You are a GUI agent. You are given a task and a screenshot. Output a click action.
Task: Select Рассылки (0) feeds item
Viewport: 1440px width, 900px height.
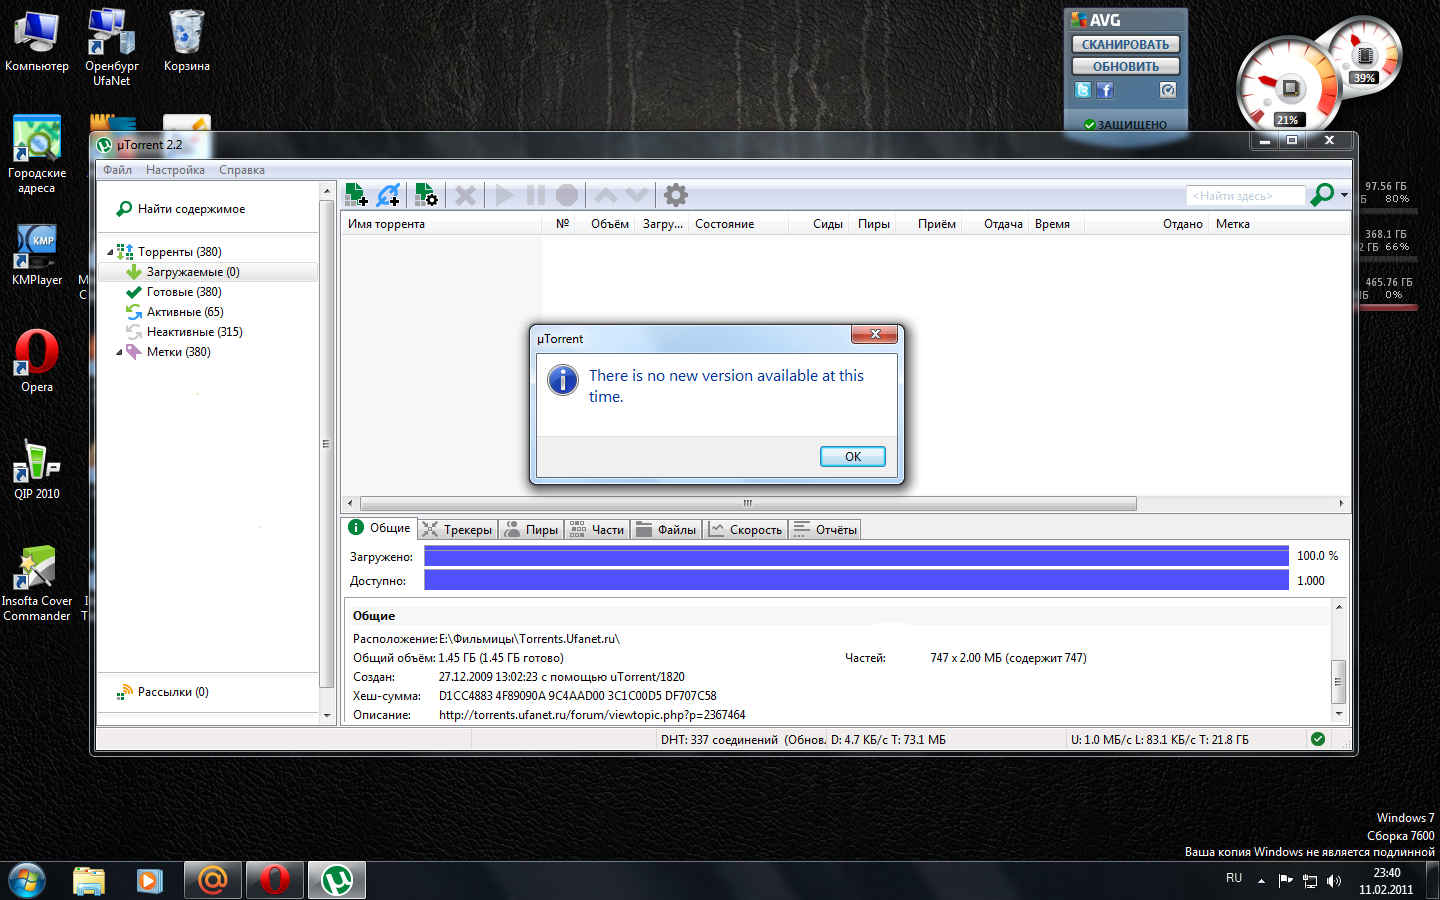[163, 692]
